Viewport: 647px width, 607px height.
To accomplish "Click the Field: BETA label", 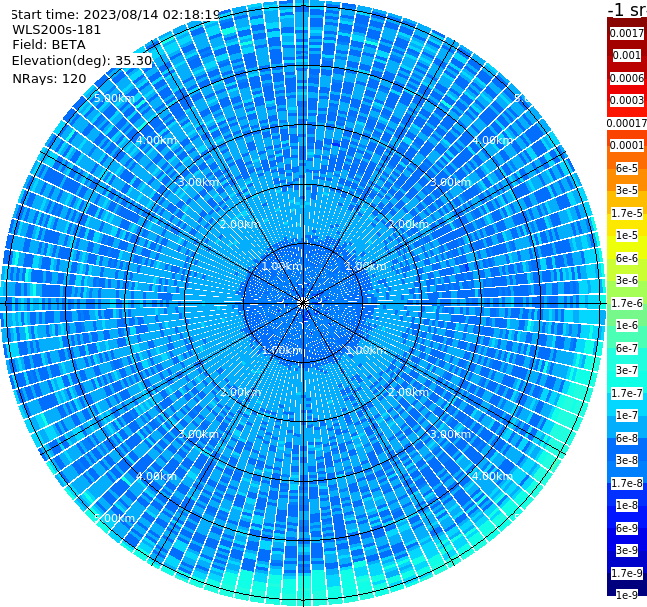I will (49, 45).
